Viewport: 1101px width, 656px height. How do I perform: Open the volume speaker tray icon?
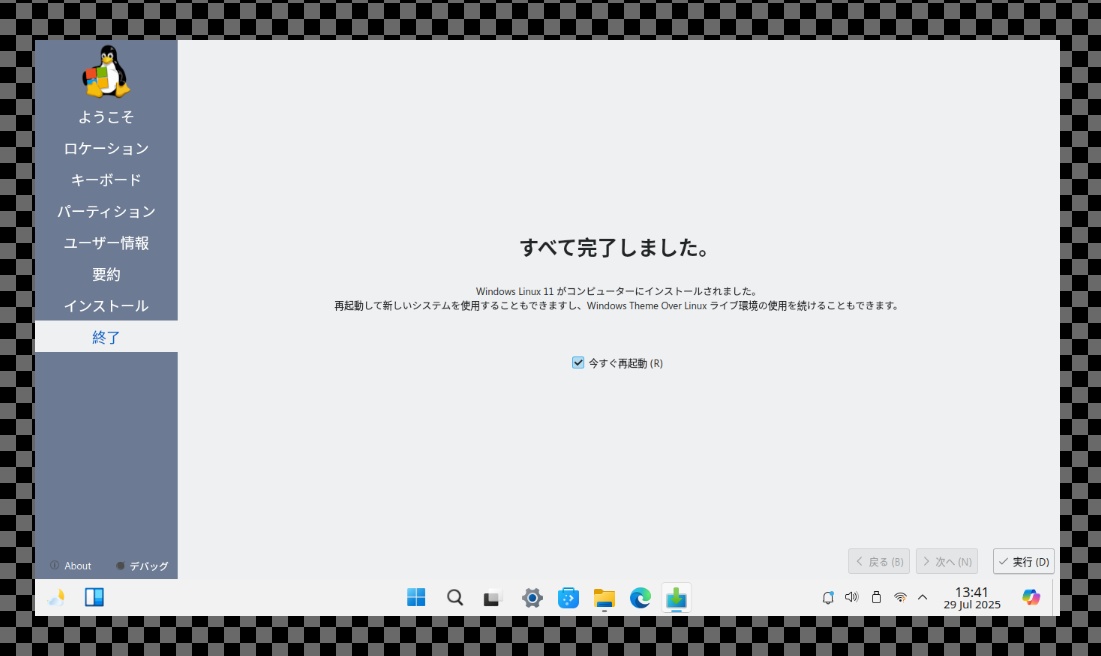click(x=852, y=598)
